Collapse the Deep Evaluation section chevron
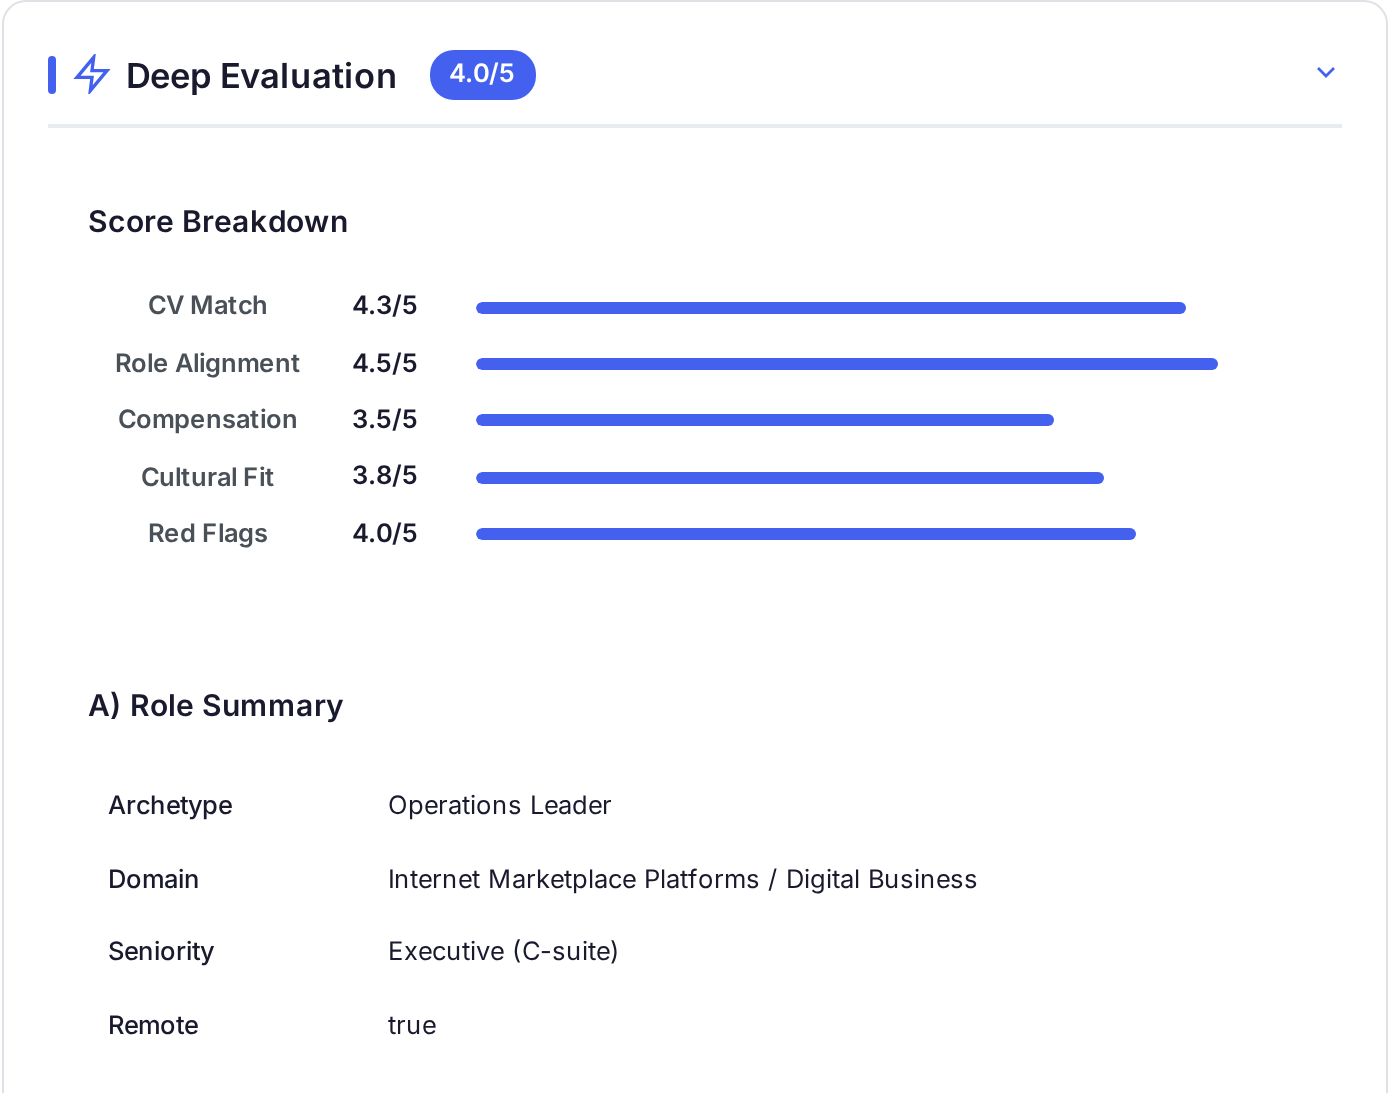This screenshot has height=1093, width=1390. click(x=1326, y=73)
